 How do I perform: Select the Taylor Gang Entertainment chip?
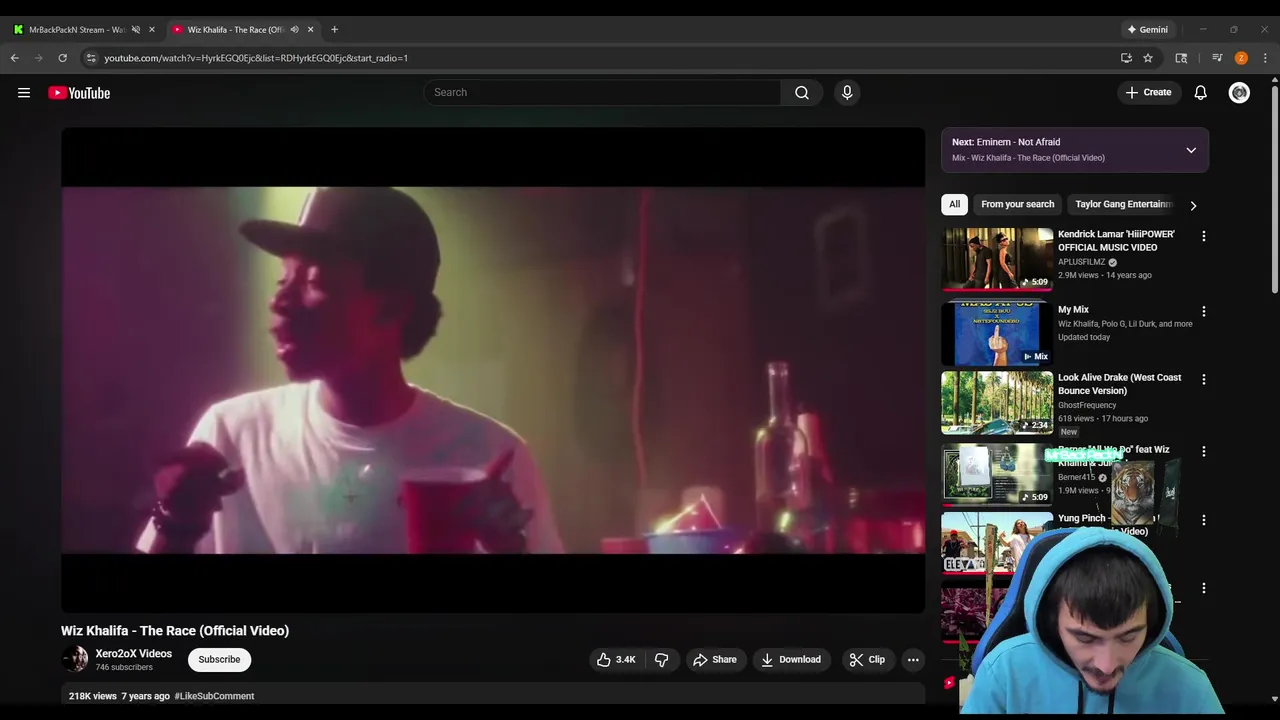(1123, 204)
